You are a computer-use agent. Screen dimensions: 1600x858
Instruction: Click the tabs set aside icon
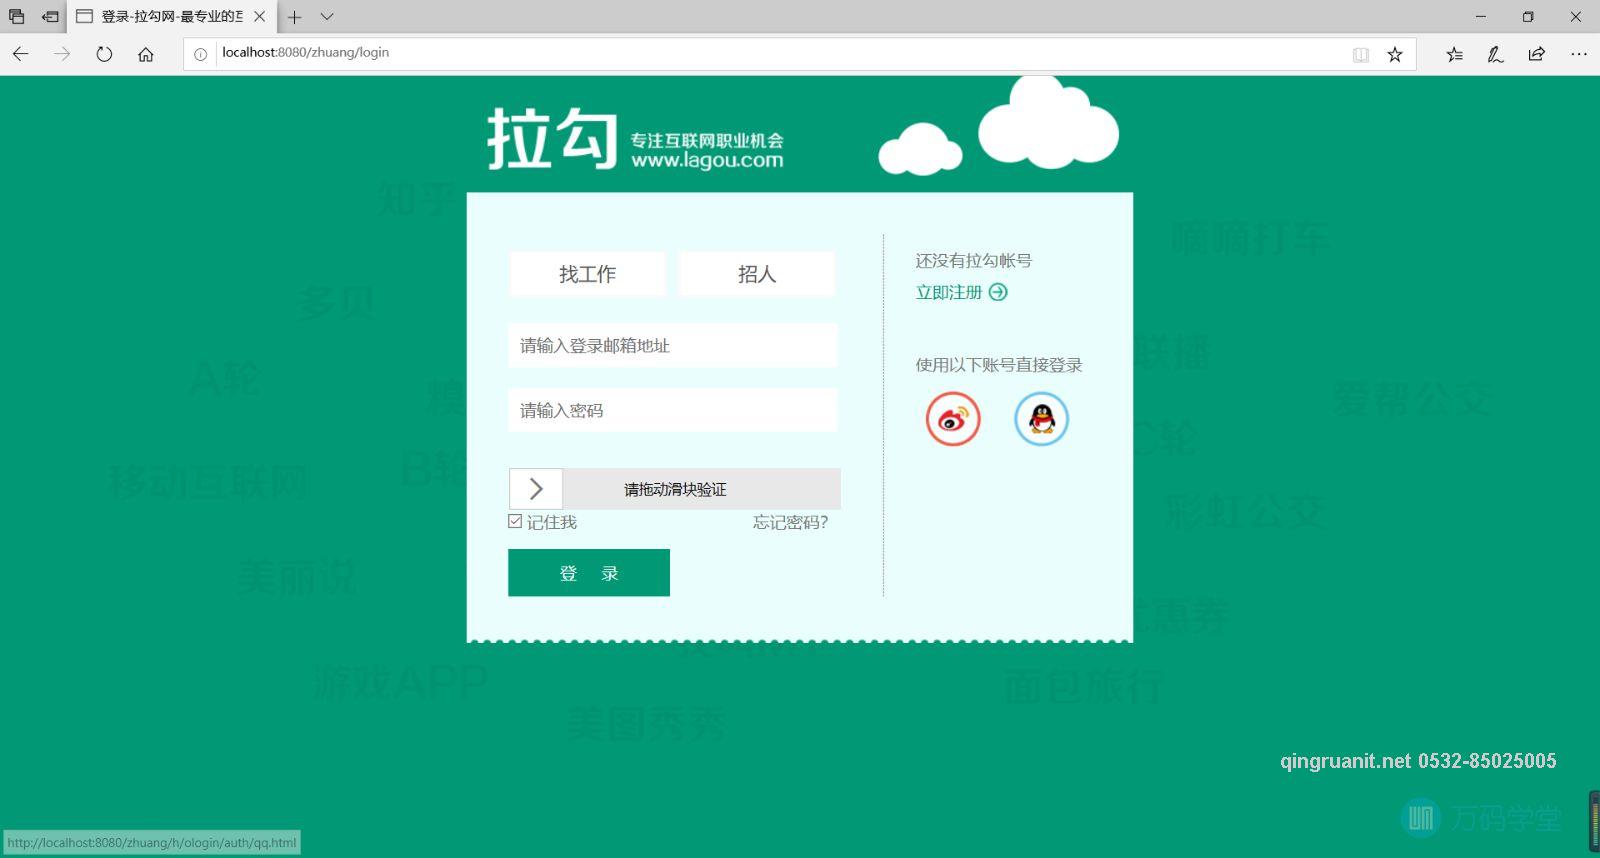click(x=17, y=17)
